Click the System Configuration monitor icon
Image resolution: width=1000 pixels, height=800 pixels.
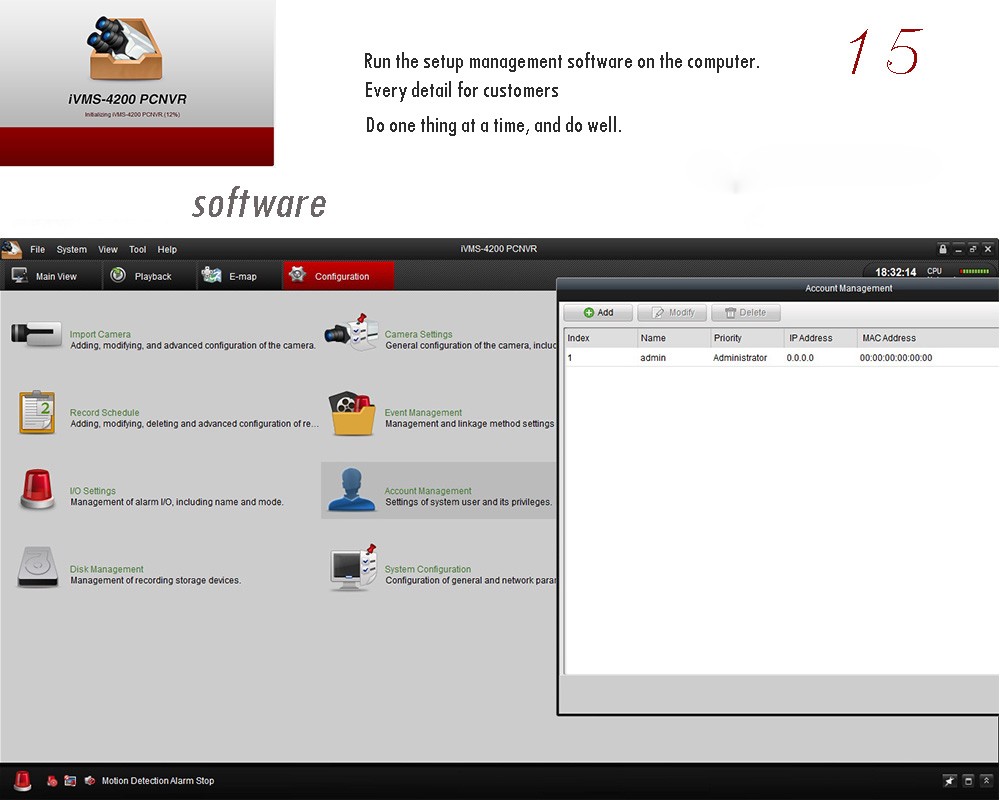pyautogui.click(x=352, y=569)
